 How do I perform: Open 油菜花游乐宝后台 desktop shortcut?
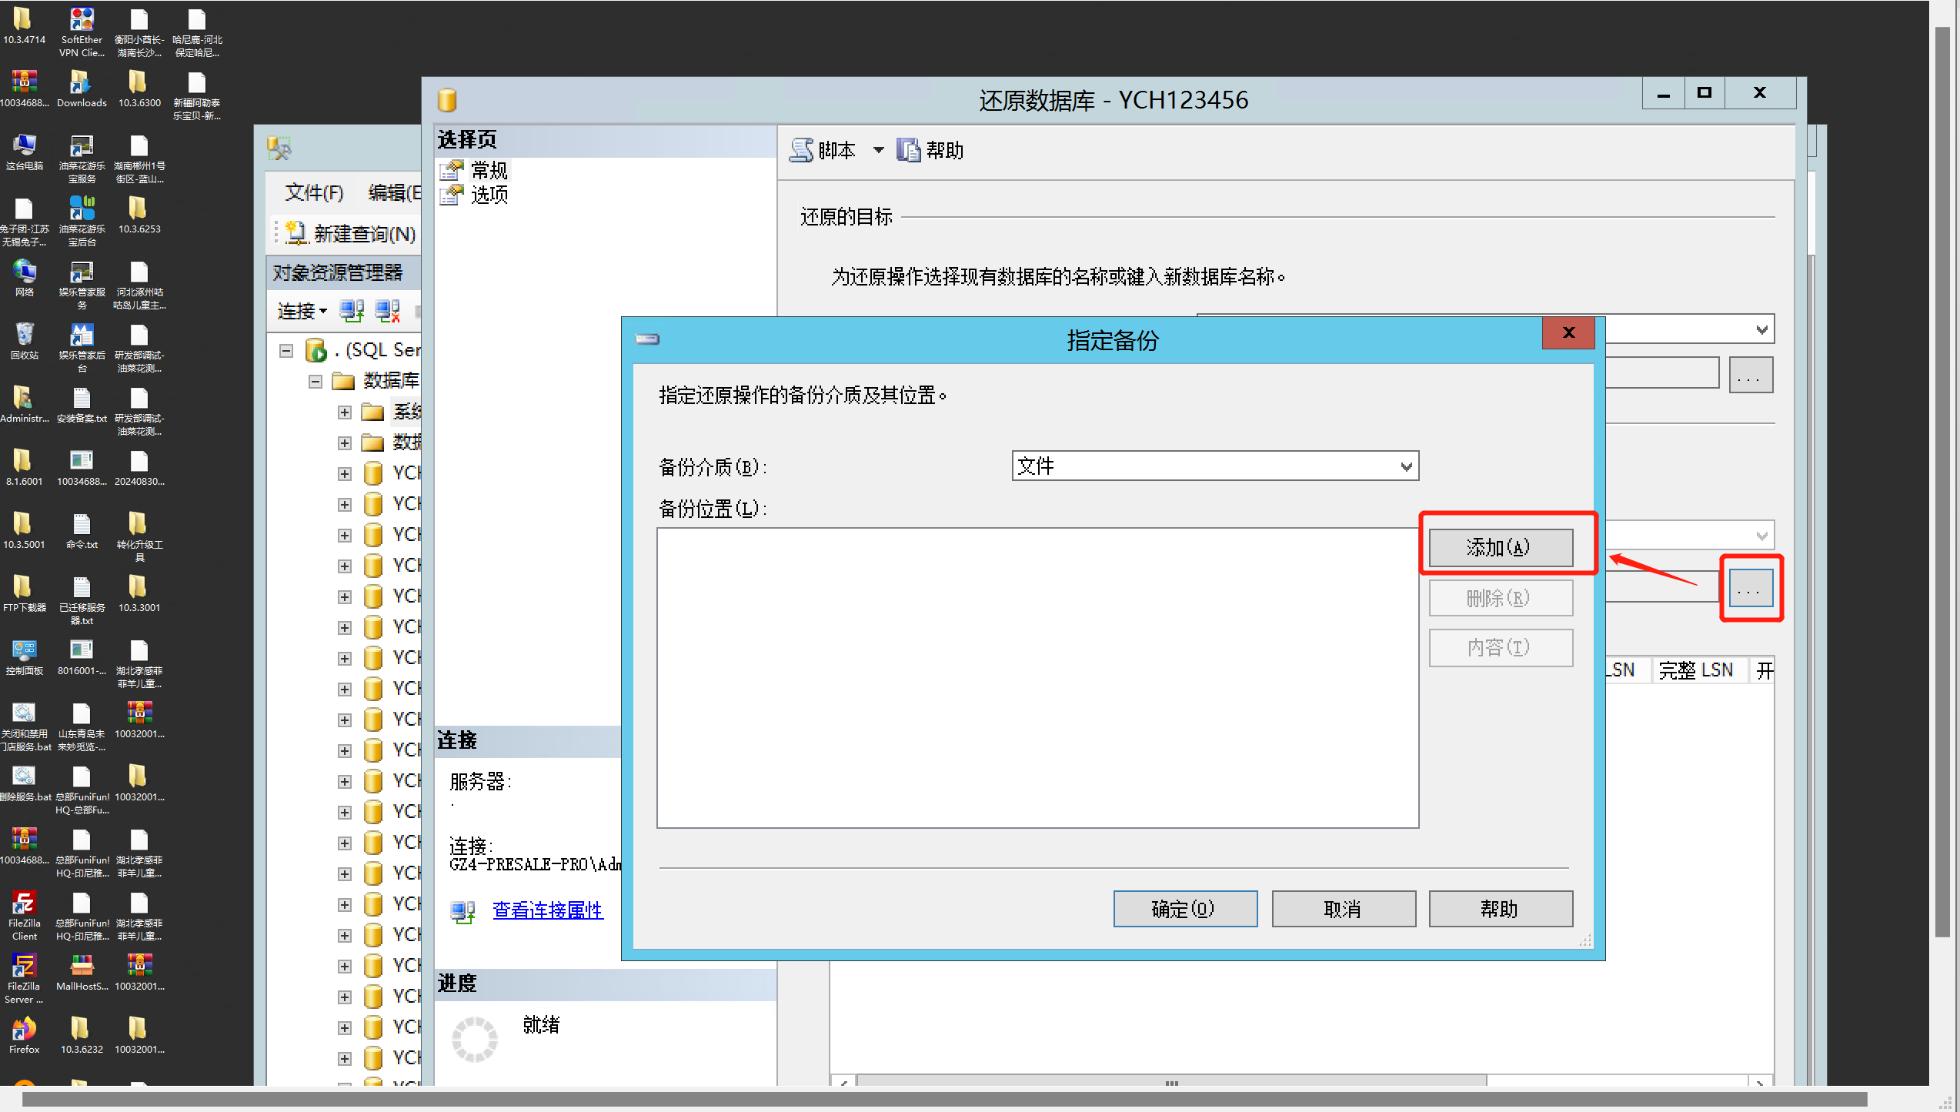81,220
